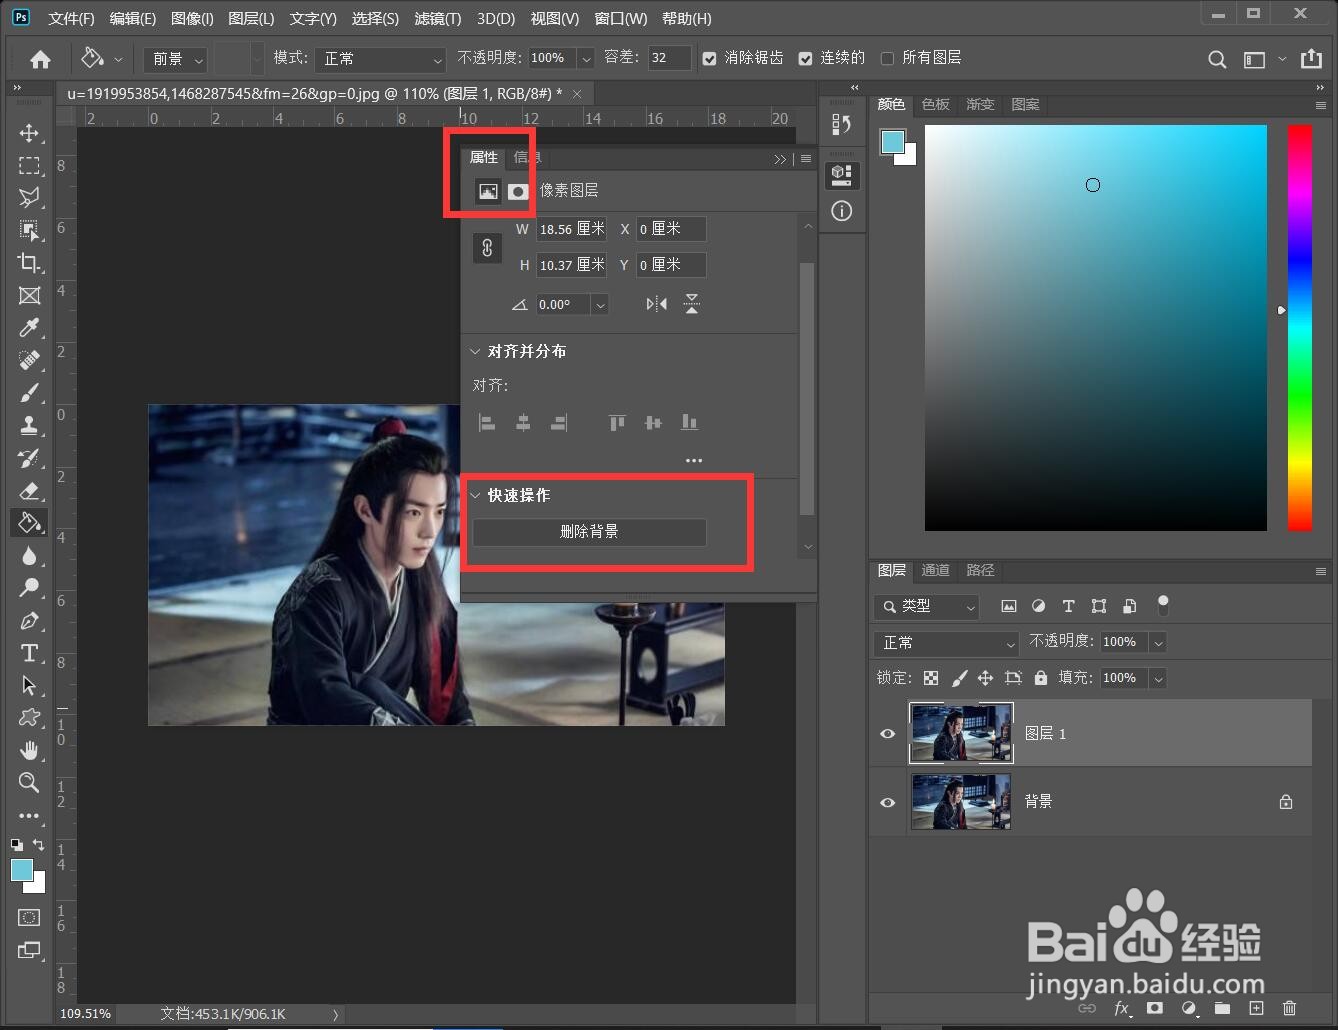Select the Crop tool
1338x1030 pixels.
pos(29,263)
